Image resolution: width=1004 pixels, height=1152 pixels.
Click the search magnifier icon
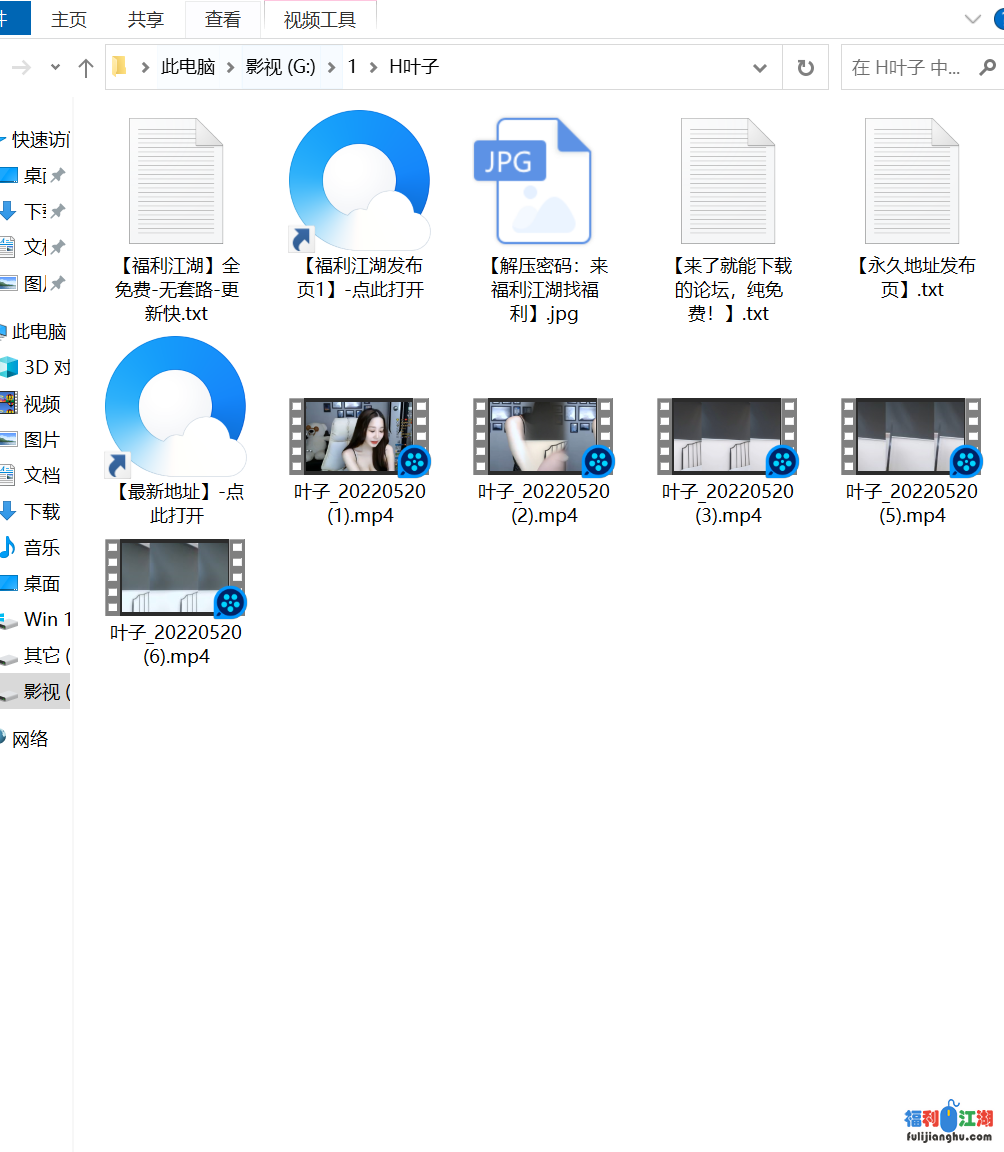(x=987, y=68)
